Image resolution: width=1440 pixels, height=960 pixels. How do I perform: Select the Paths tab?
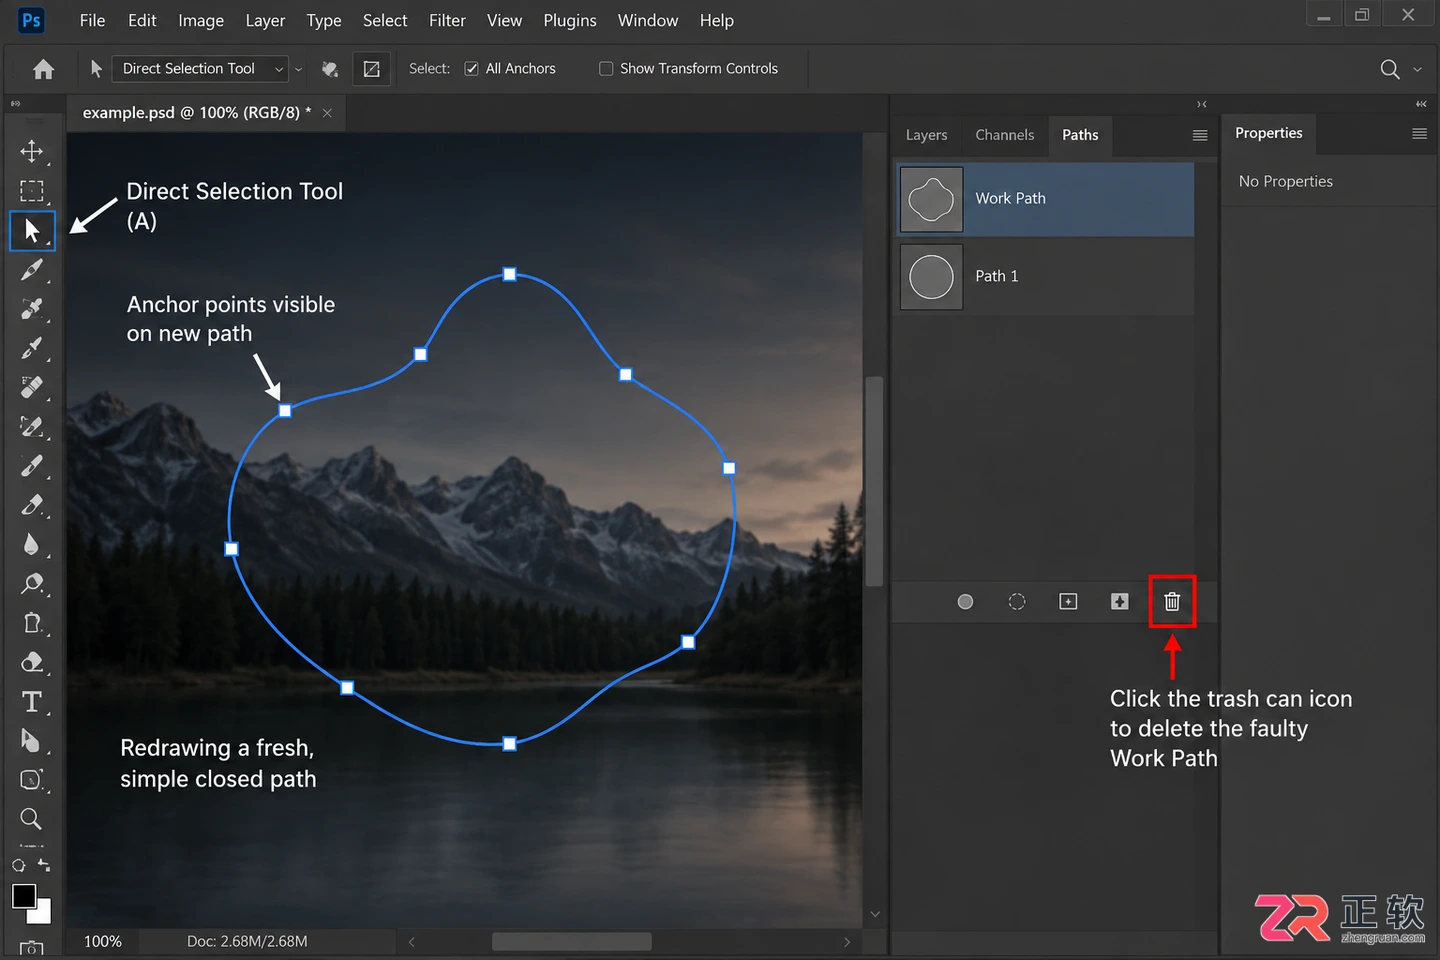click(1080, 135)
